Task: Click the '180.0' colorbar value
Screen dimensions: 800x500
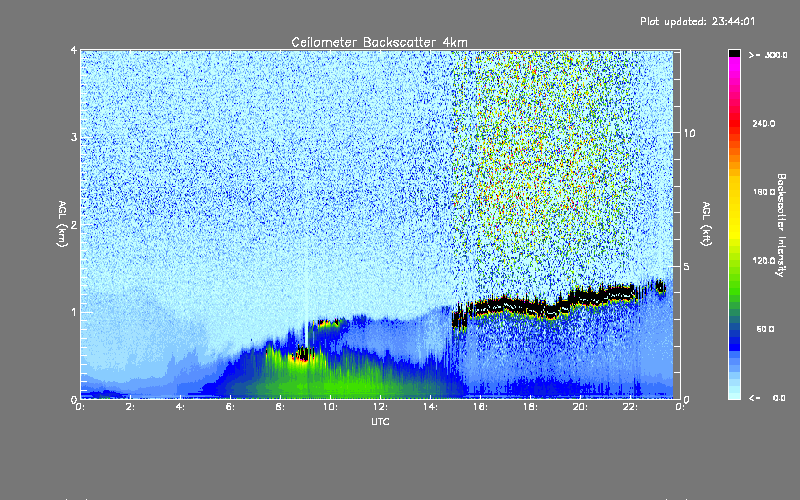Action: (764, 192)
